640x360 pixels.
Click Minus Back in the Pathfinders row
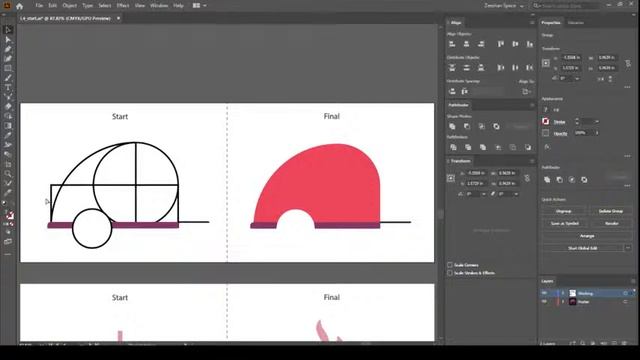(528, 147)
